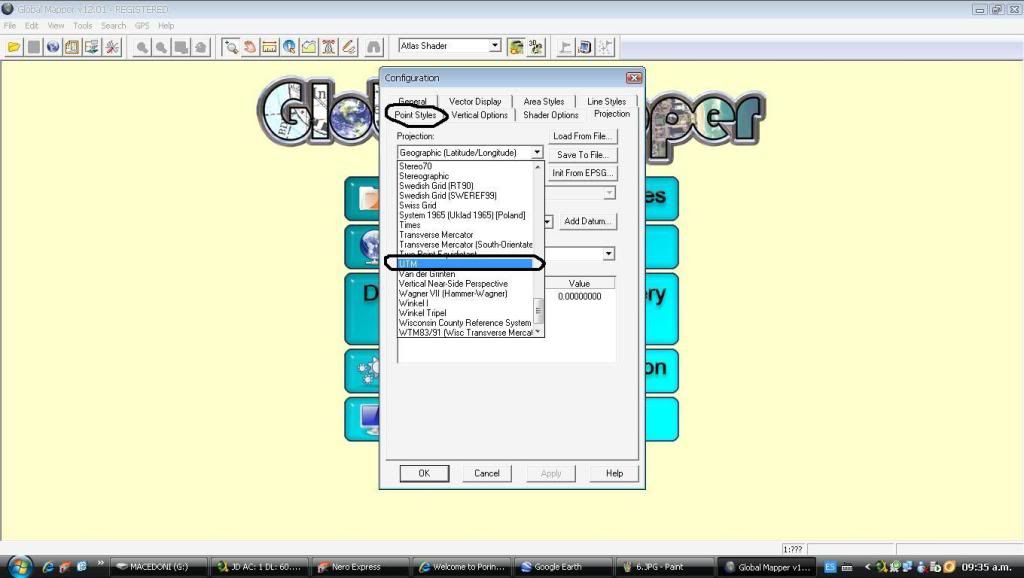This screenshot has height=578, width=1024.
Task: Open the grayed dropdown below Init From EPSG
Action: click(609, 193)
